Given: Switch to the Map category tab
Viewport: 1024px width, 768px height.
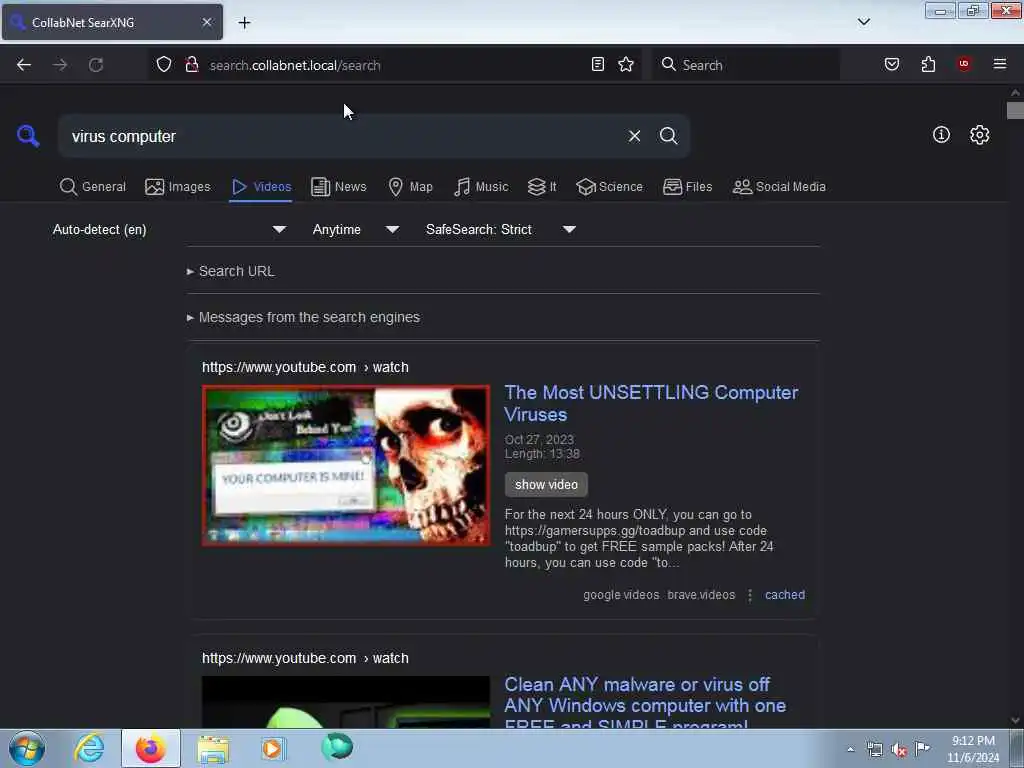Looking at the screenshot, I should [x=410, y=187].
